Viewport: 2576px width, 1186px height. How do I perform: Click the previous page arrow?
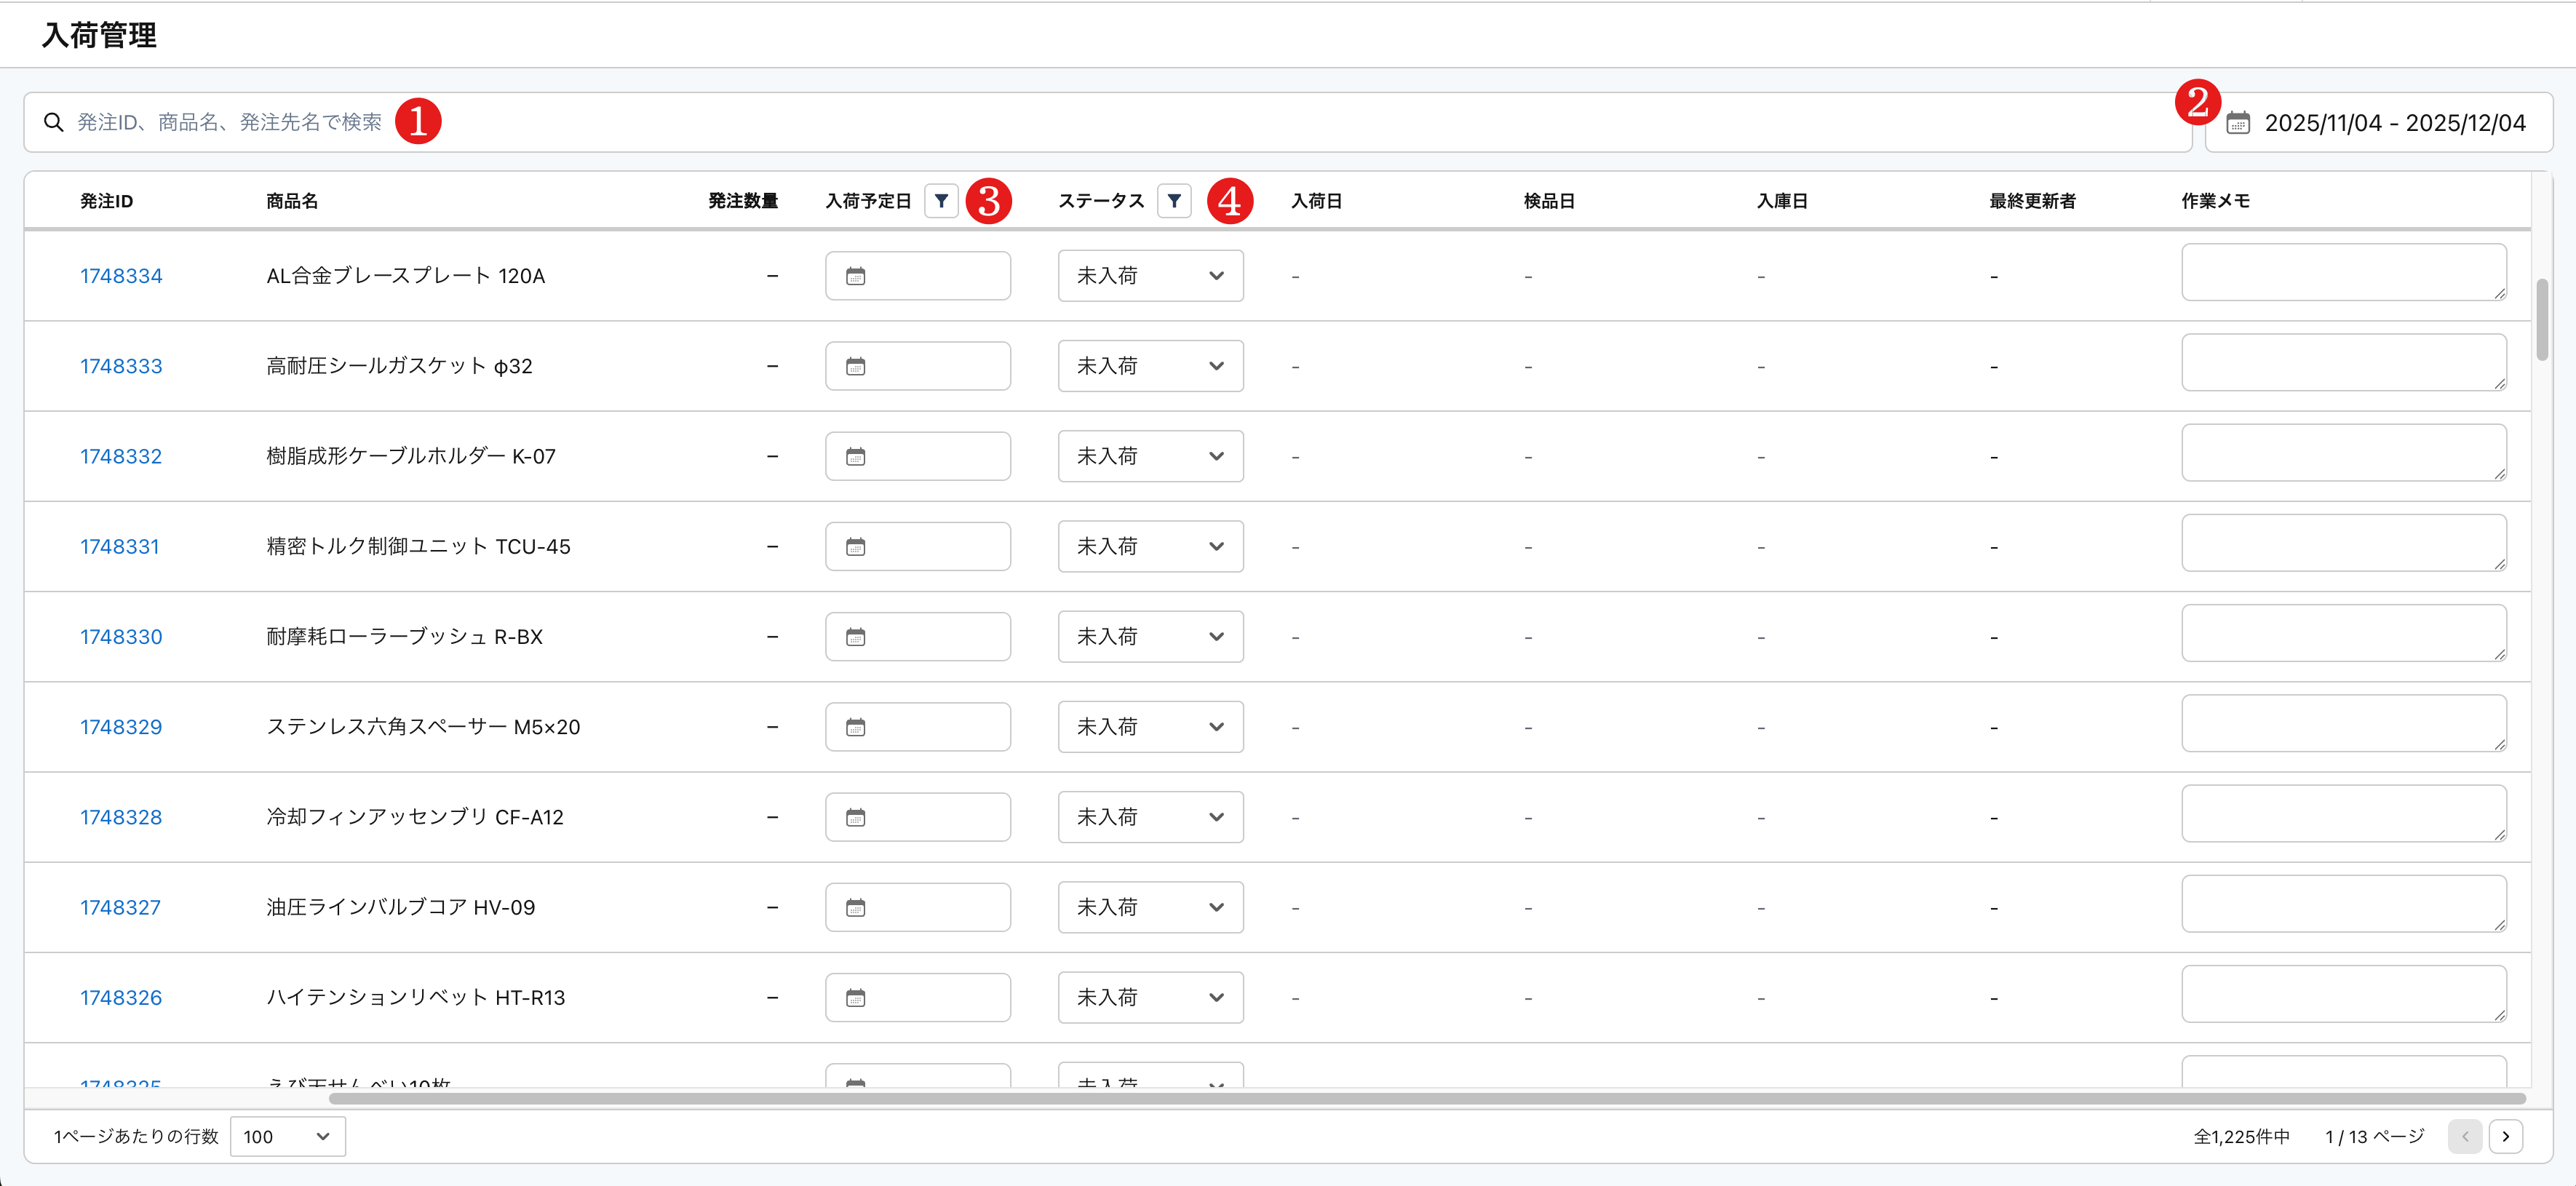(x=2465, y=1136)
